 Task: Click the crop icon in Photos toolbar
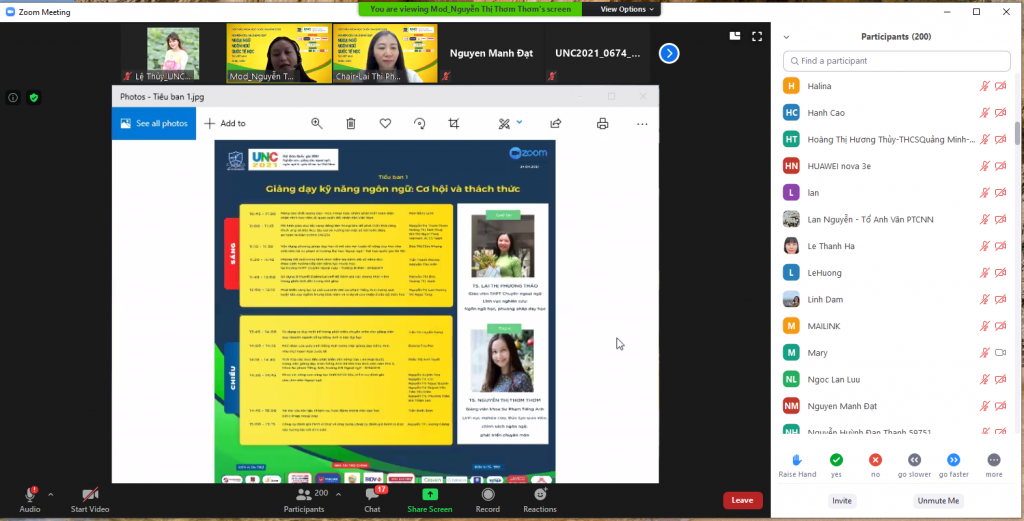[454, 123]
